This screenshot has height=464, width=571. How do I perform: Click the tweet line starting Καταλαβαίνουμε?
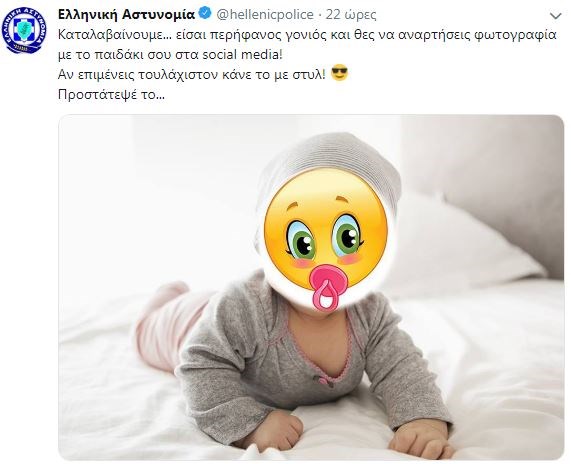(307, 35)
